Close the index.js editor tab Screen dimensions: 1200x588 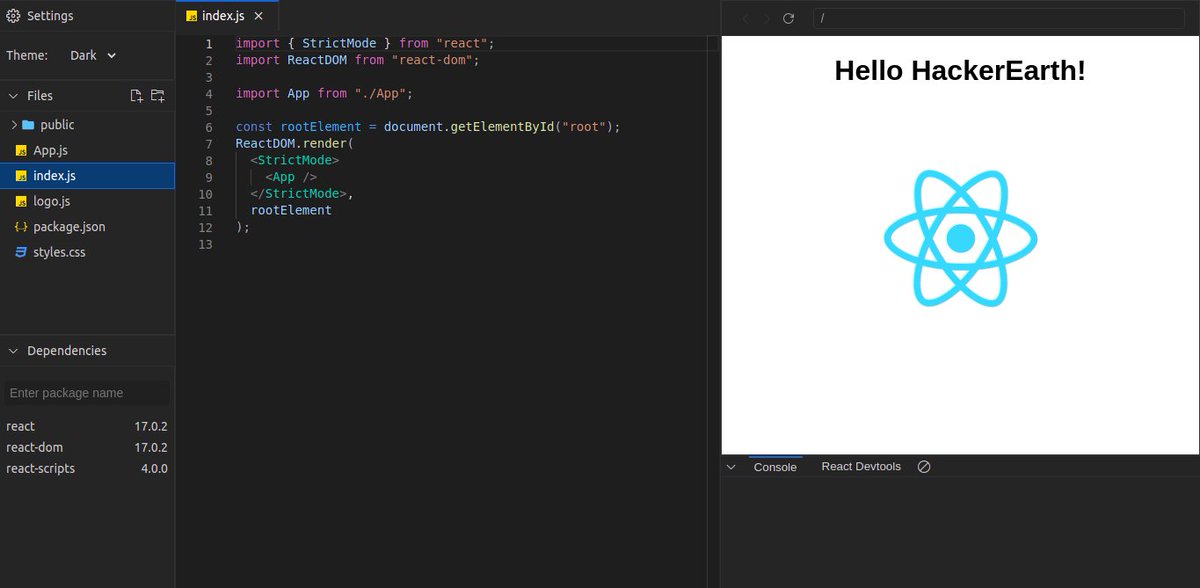coord(258,17)
